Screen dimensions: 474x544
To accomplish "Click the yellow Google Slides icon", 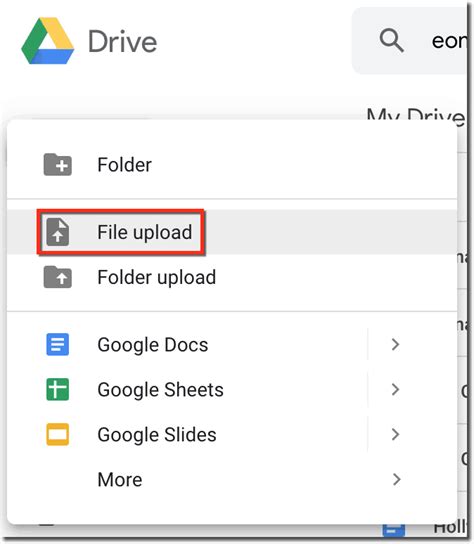I will click(58, 434).
